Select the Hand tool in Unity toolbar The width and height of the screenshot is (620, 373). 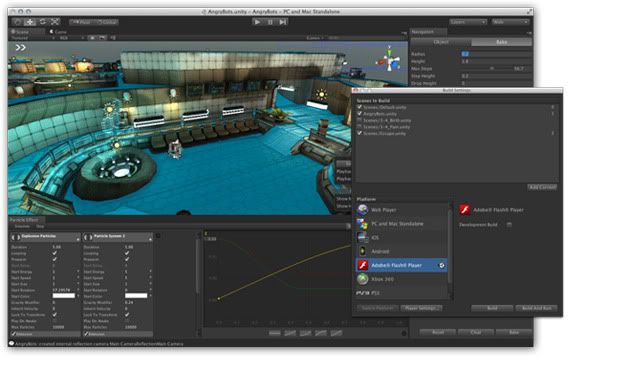(x=17, y=22)
